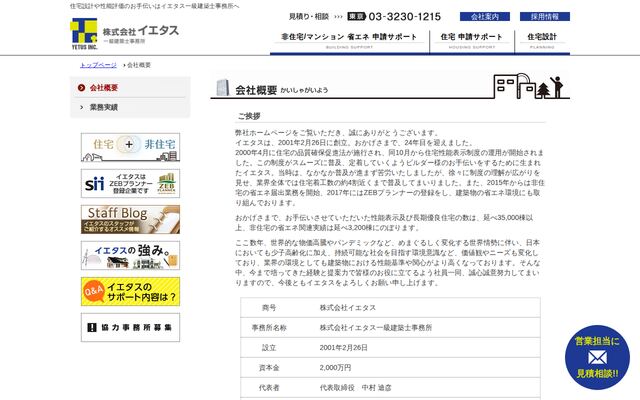Open the 採用情報 header button

click(544, 17)
